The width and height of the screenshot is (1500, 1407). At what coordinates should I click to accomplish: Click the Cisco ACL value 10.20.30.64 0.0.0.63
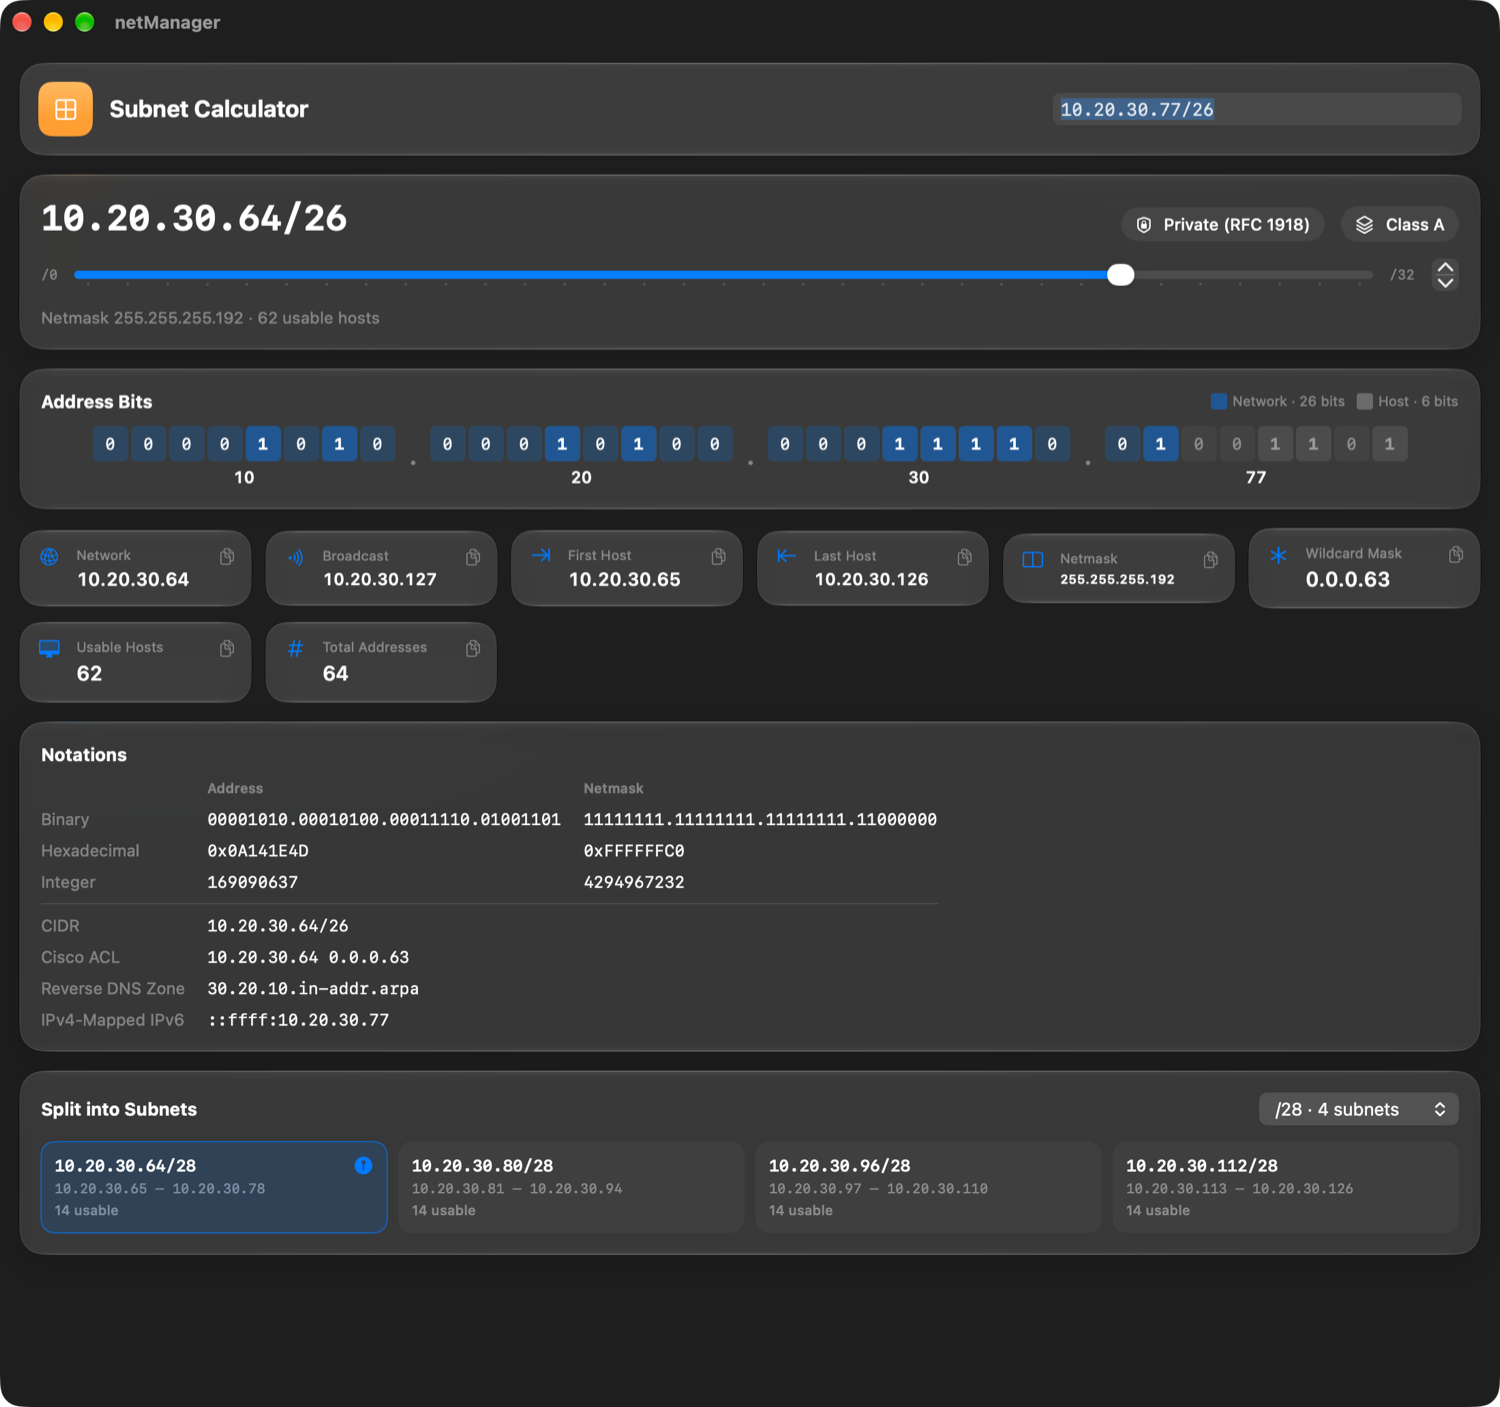[308, 957]
